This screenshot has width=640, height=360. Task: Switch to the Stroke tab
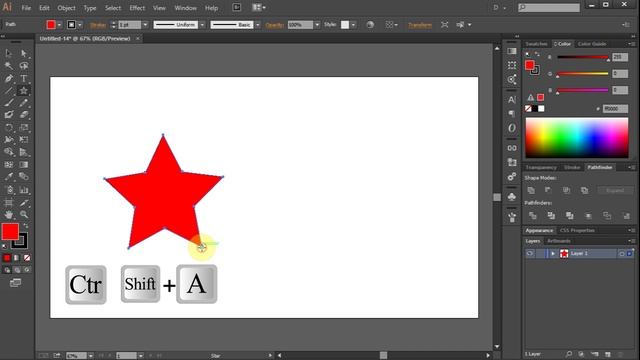(x=572, y=167)
